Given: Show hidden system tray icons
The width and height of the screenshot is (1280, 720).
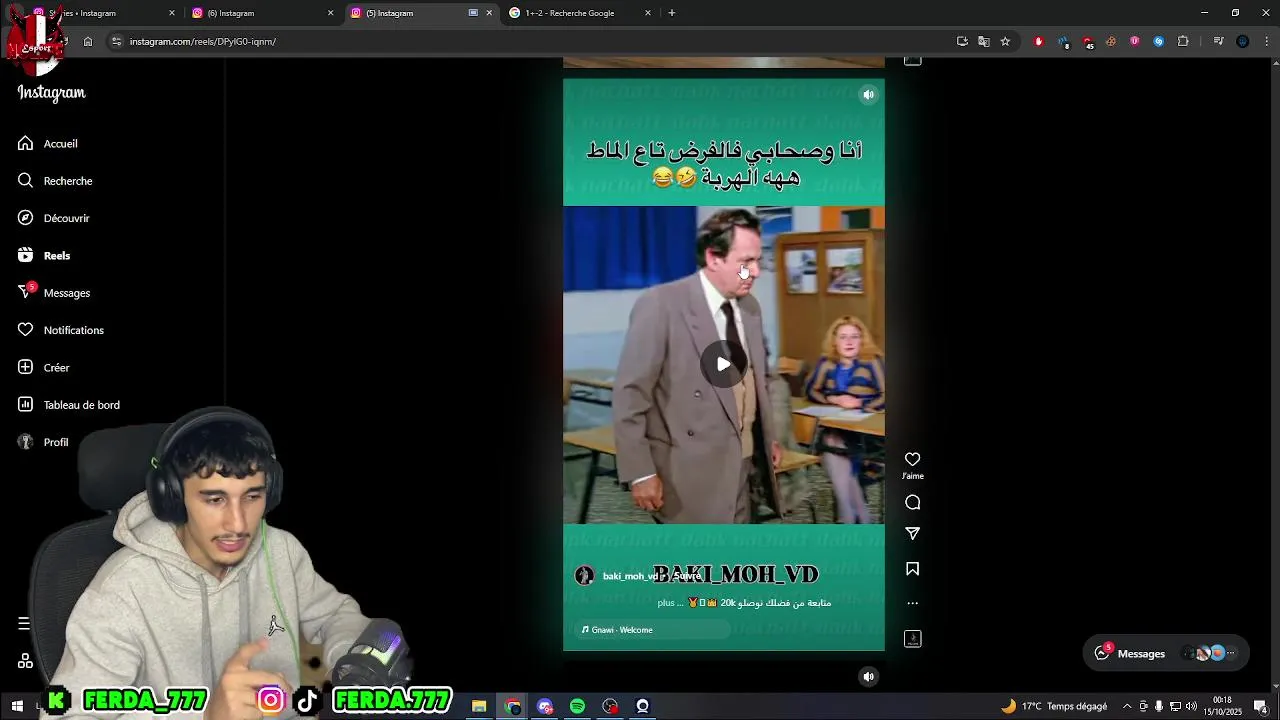Looking at the screenshot, I should coord(1127,706).
